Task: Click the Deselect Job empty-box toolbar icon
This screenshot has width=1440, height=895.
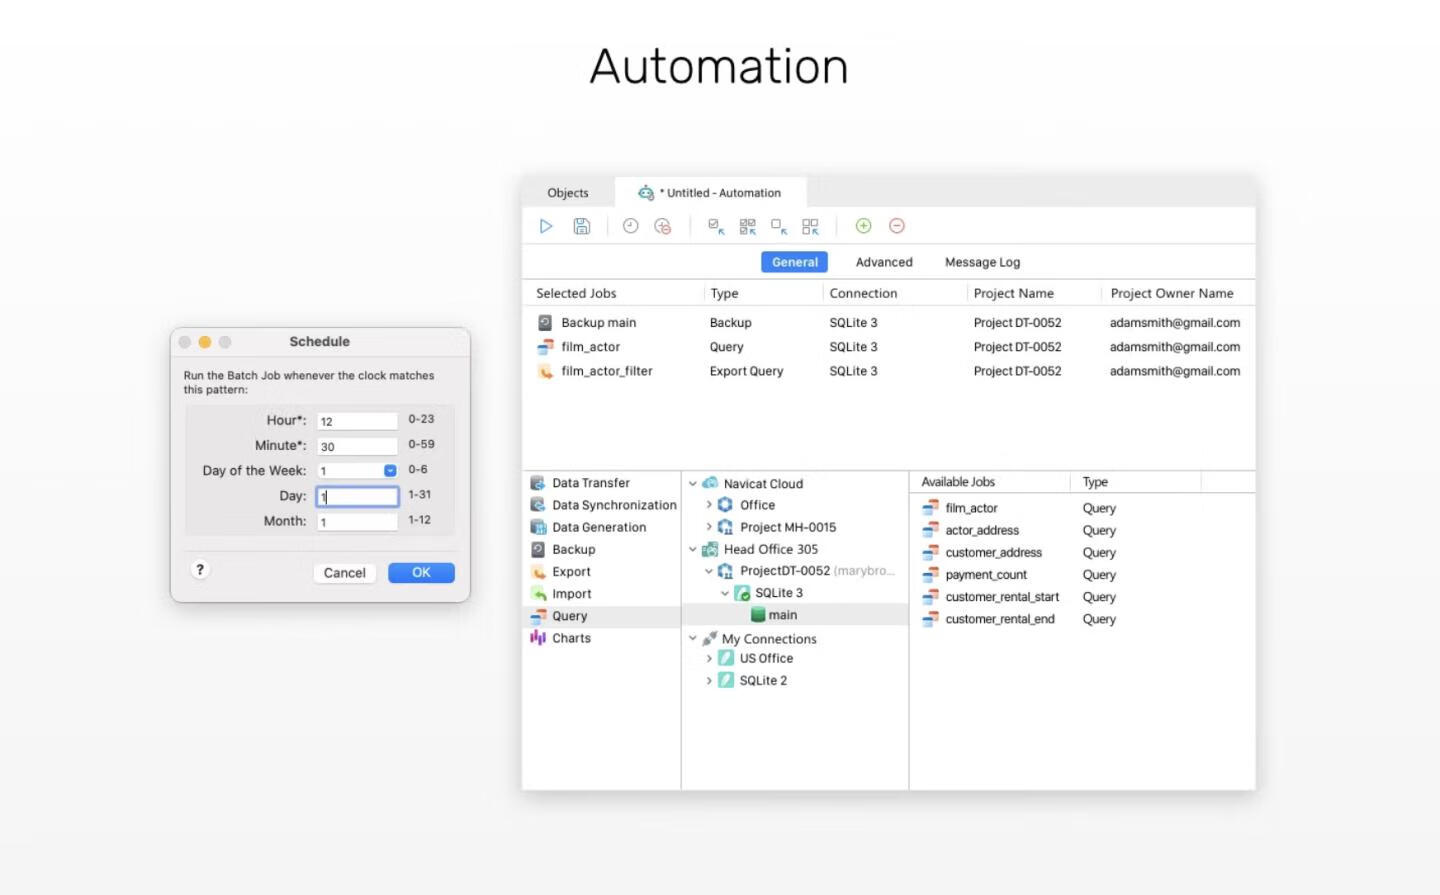Action: [779, 226]
